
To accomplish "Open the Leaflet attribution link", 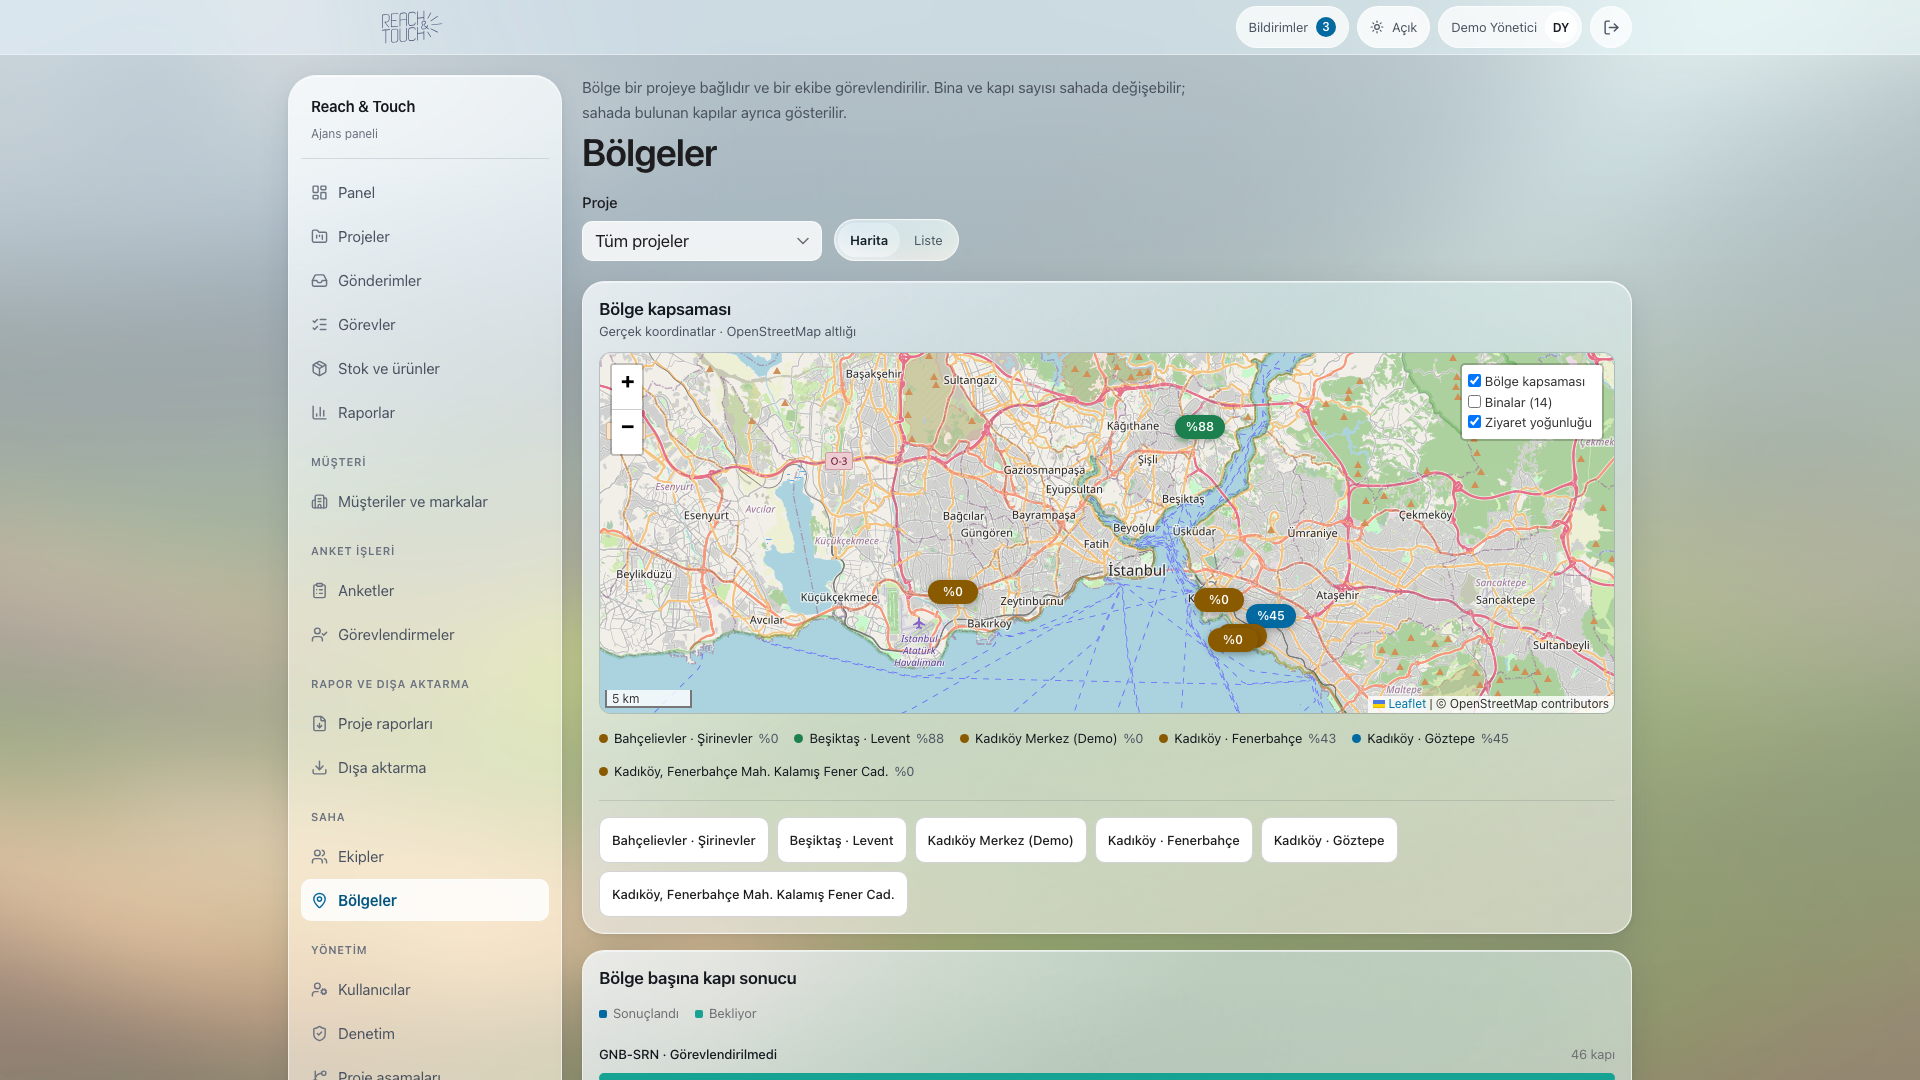I will [x=1400, y=704].
